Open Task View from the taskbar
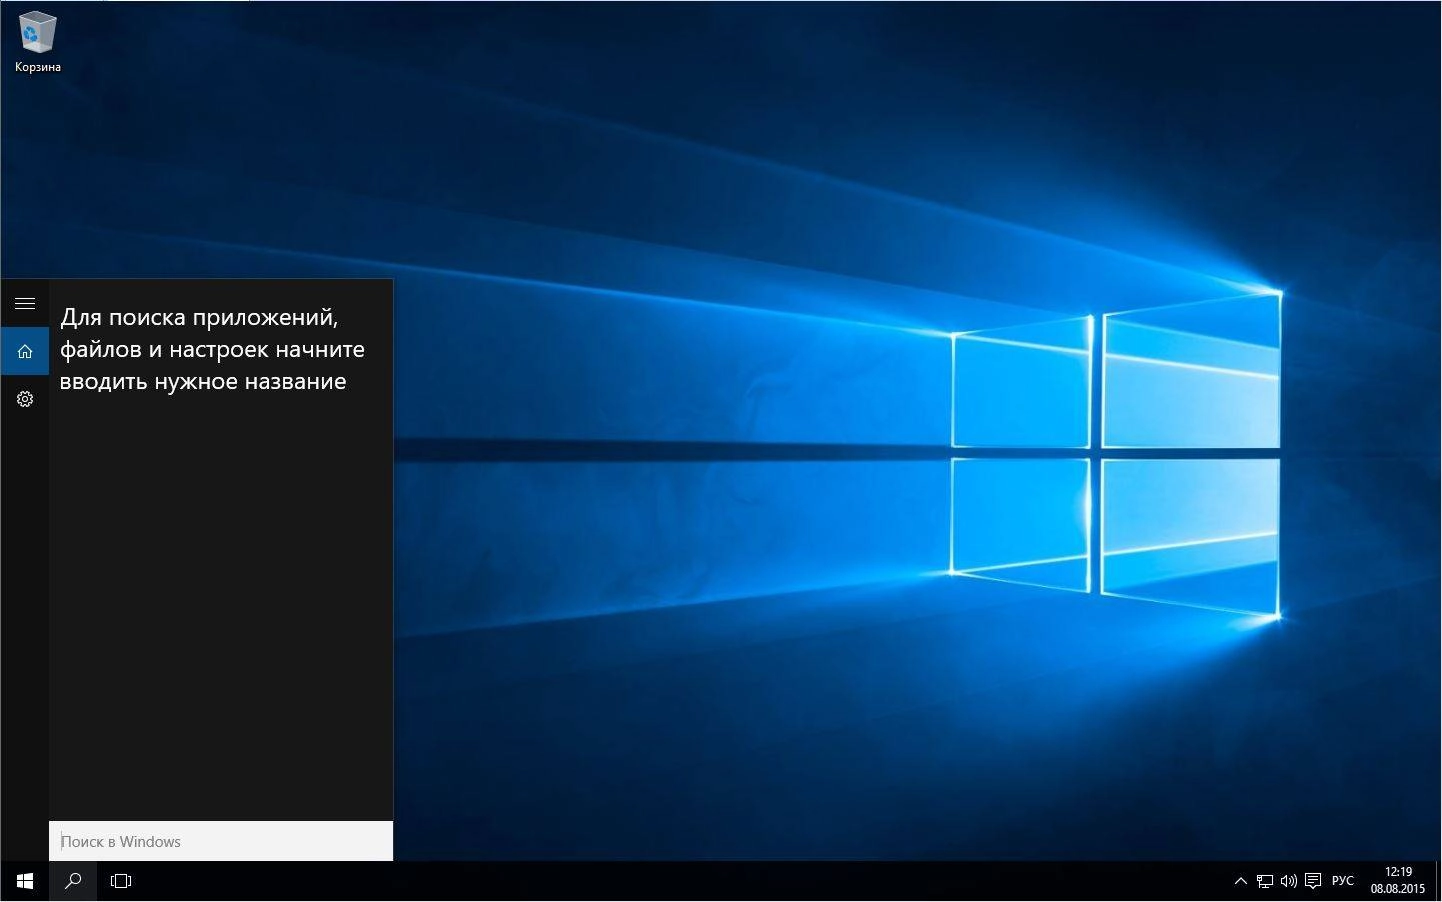 (x=121, y=881)
